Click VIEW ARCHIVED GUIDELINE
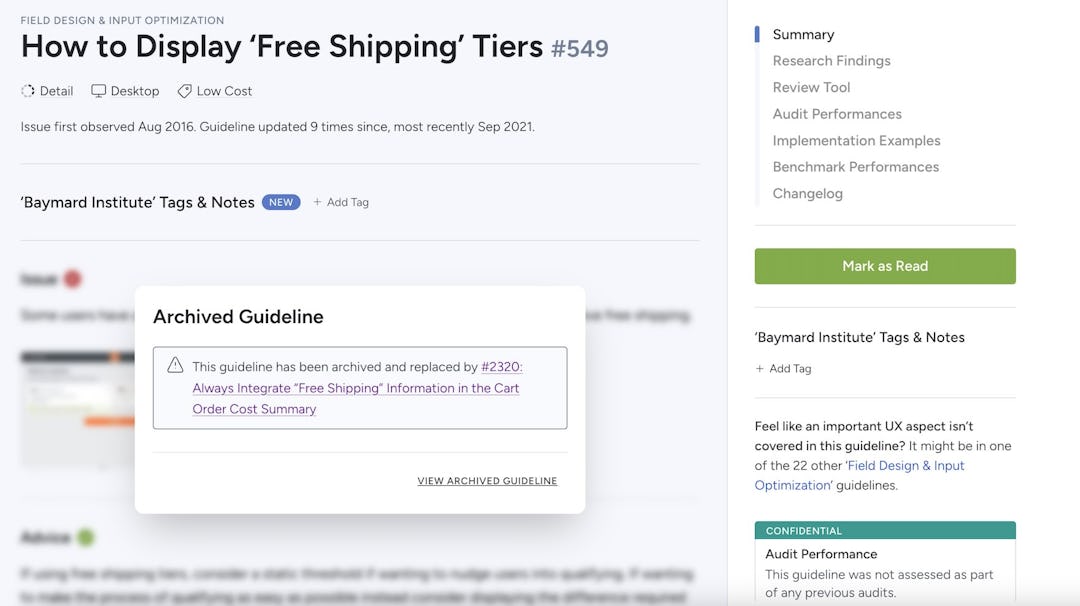Viewport: 1080px width, 606px height. [487, 480]
